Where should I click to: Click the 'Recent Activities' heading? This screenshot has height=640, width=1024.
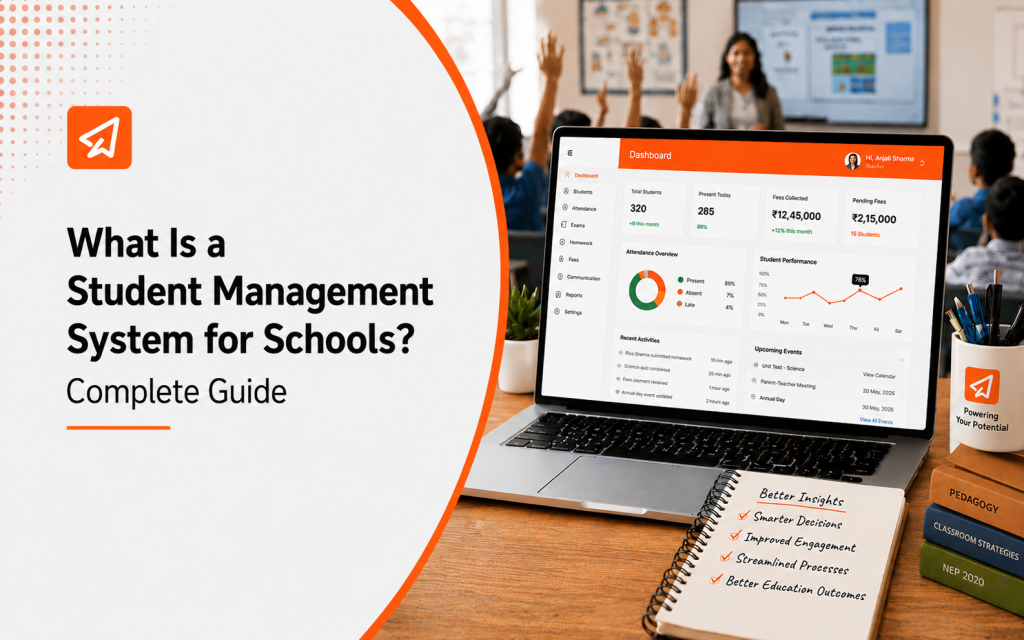click(639, 339)
